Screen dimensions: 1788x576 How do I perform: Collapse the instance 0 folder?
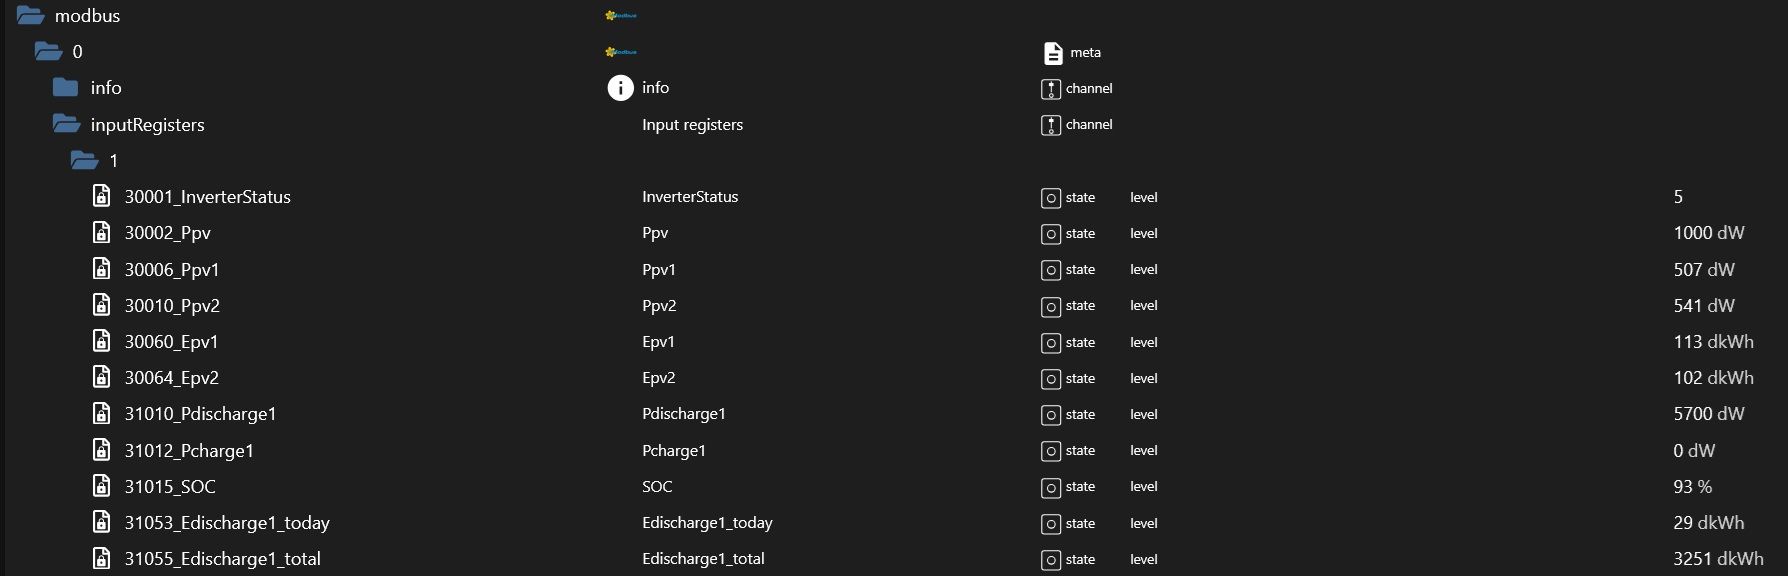point(48,51)
